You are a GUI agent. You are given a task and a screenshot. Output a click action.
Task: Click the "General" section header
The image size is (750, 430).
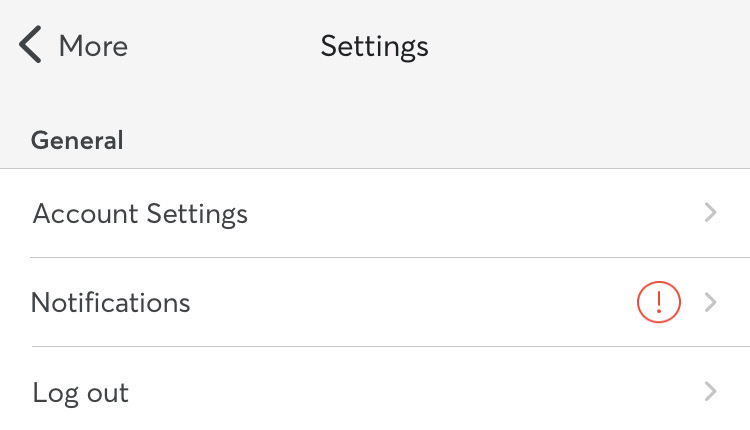tap(77, 140)
